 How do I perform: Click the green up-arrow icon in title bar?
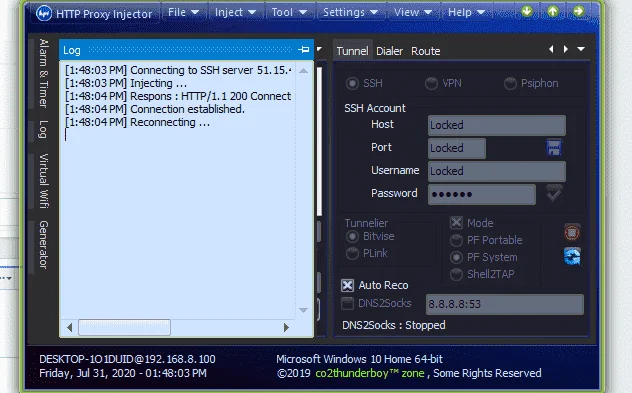[553, 11]
